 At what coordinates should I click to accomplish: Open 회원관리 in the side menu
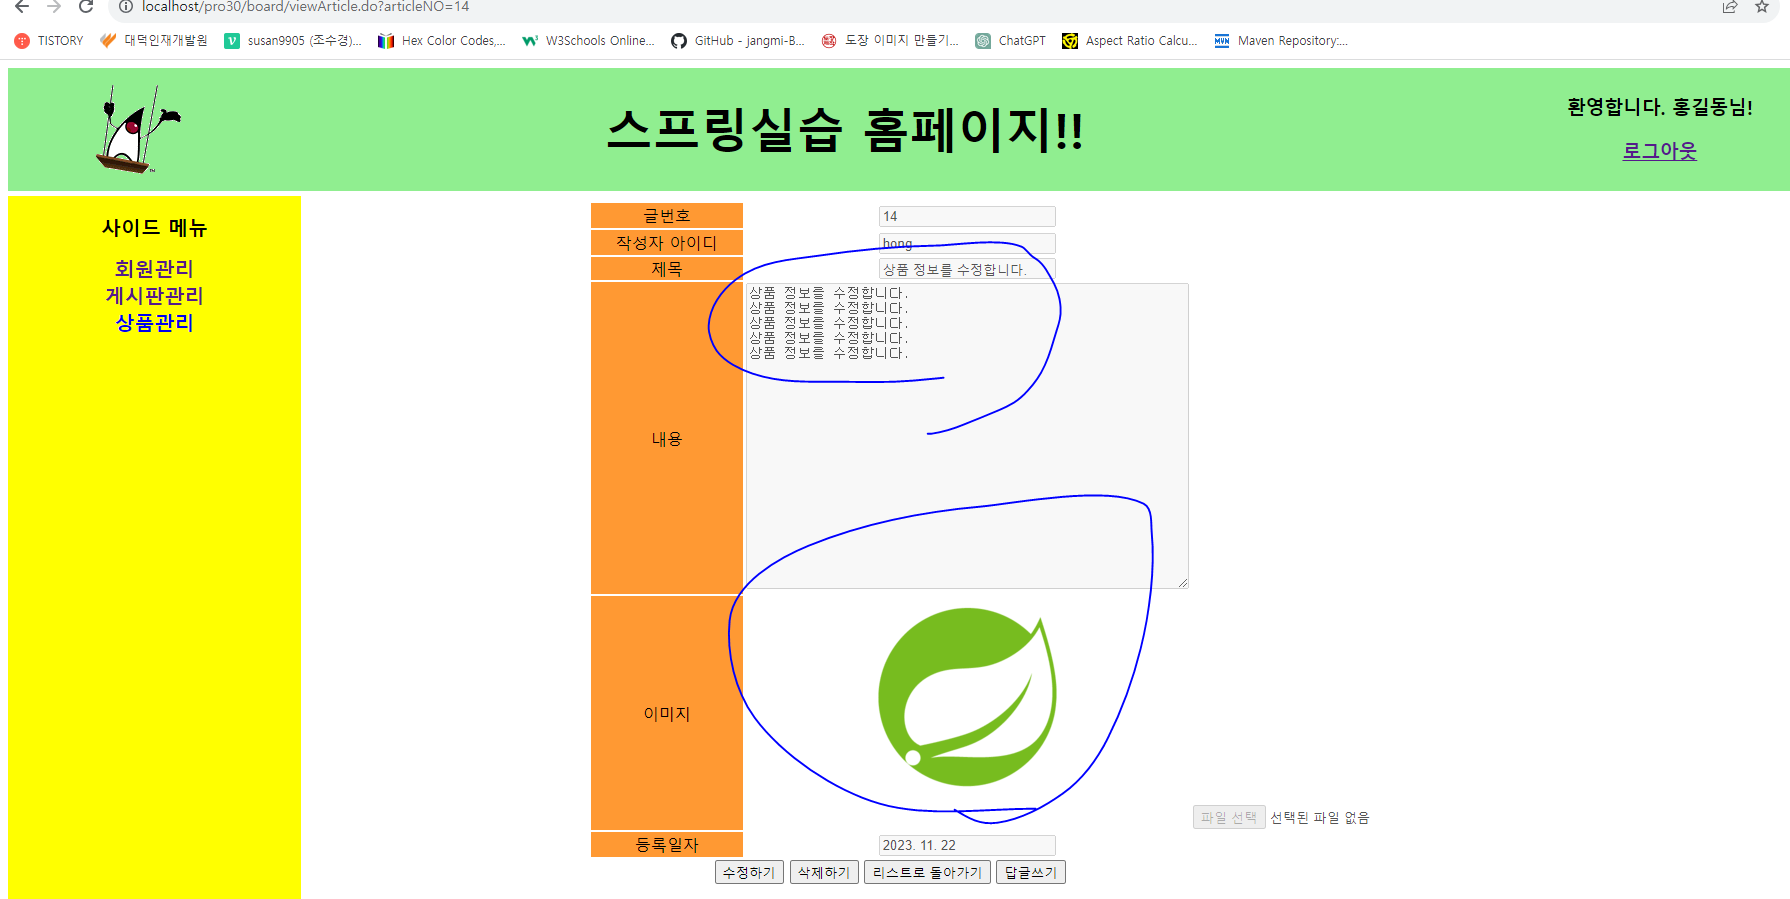pyautogui.click(x=154, y=269)
